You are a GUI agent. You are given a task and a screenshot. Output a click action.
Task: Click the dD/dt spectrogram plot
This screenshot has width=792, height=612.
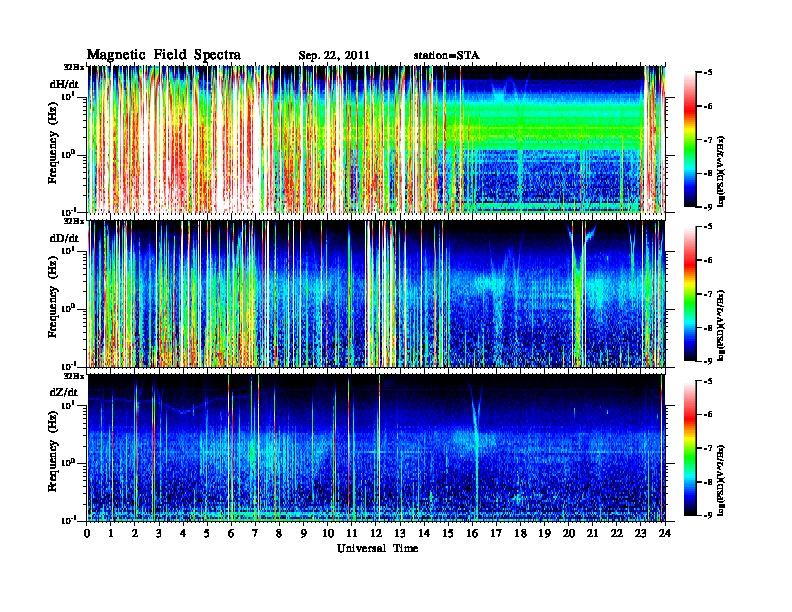[x=377, y=294]
